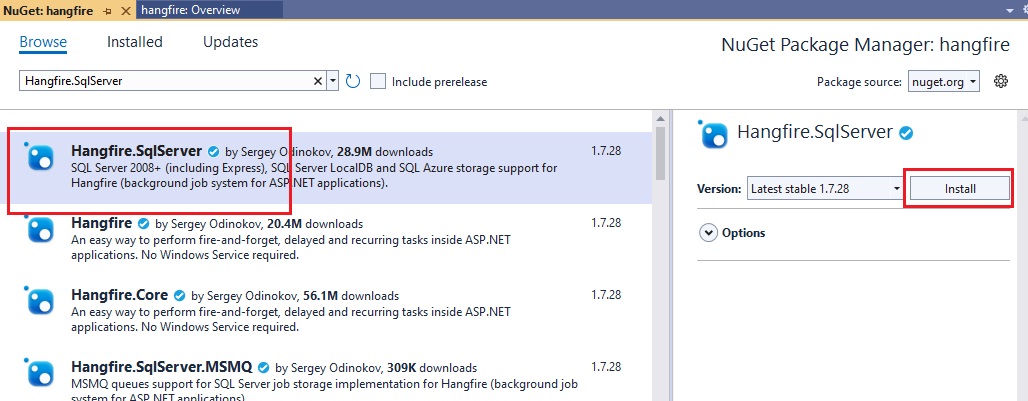This screenshot has height=401, width=1028.
Task: Click 20.4M downloads text
Action: [x=315, y=223]
